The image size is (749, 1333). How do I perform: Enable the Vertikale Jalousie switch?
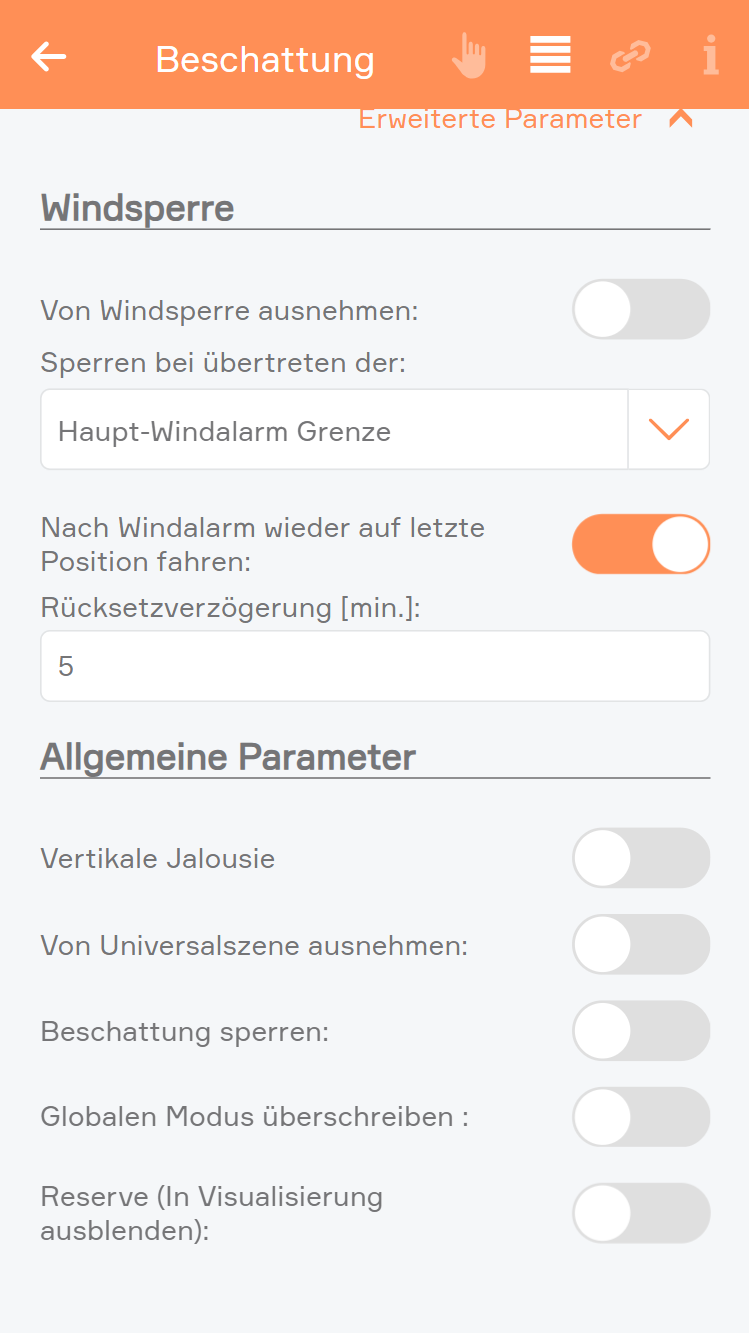coord(641,858)
